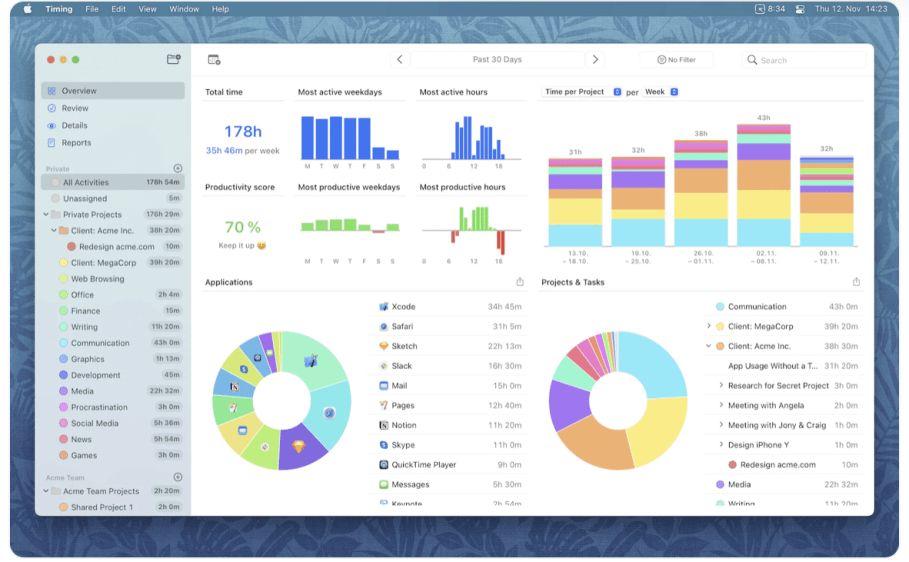
Task: Select the Past 30 Days range button
Action: click(x=497, y=59)
